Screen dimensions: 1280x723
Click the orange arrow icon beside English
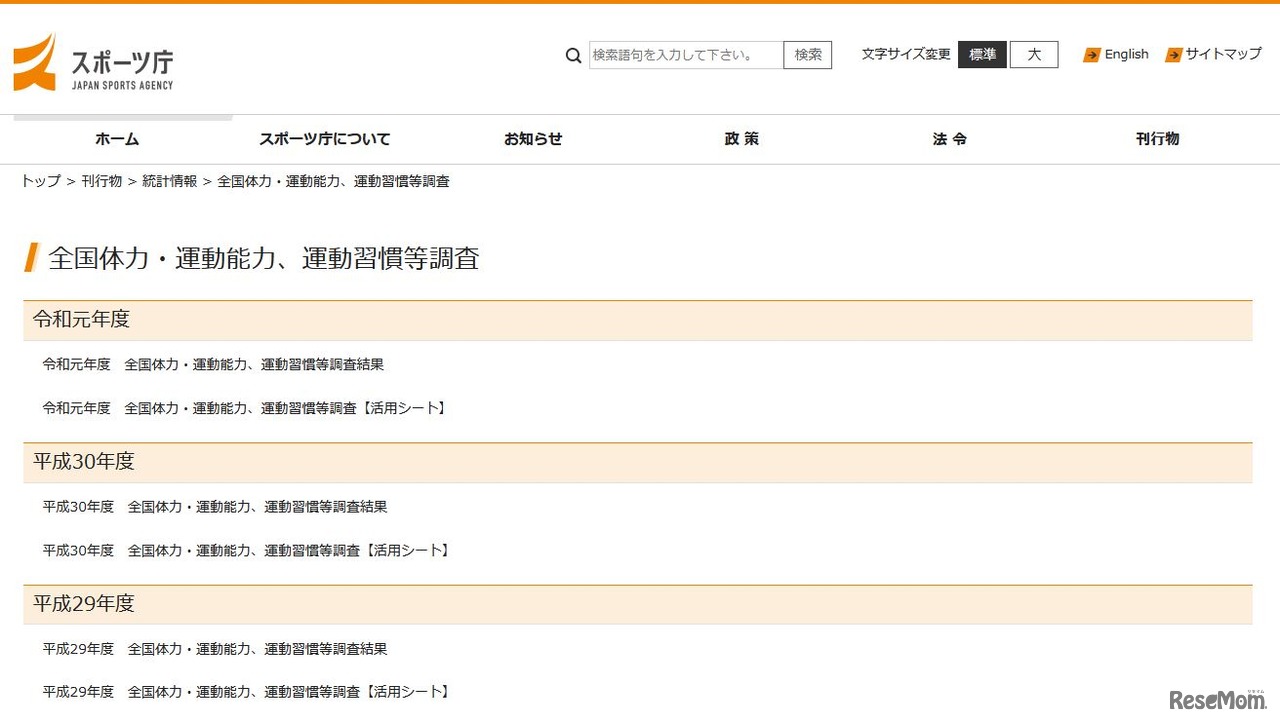(1091, 55)
